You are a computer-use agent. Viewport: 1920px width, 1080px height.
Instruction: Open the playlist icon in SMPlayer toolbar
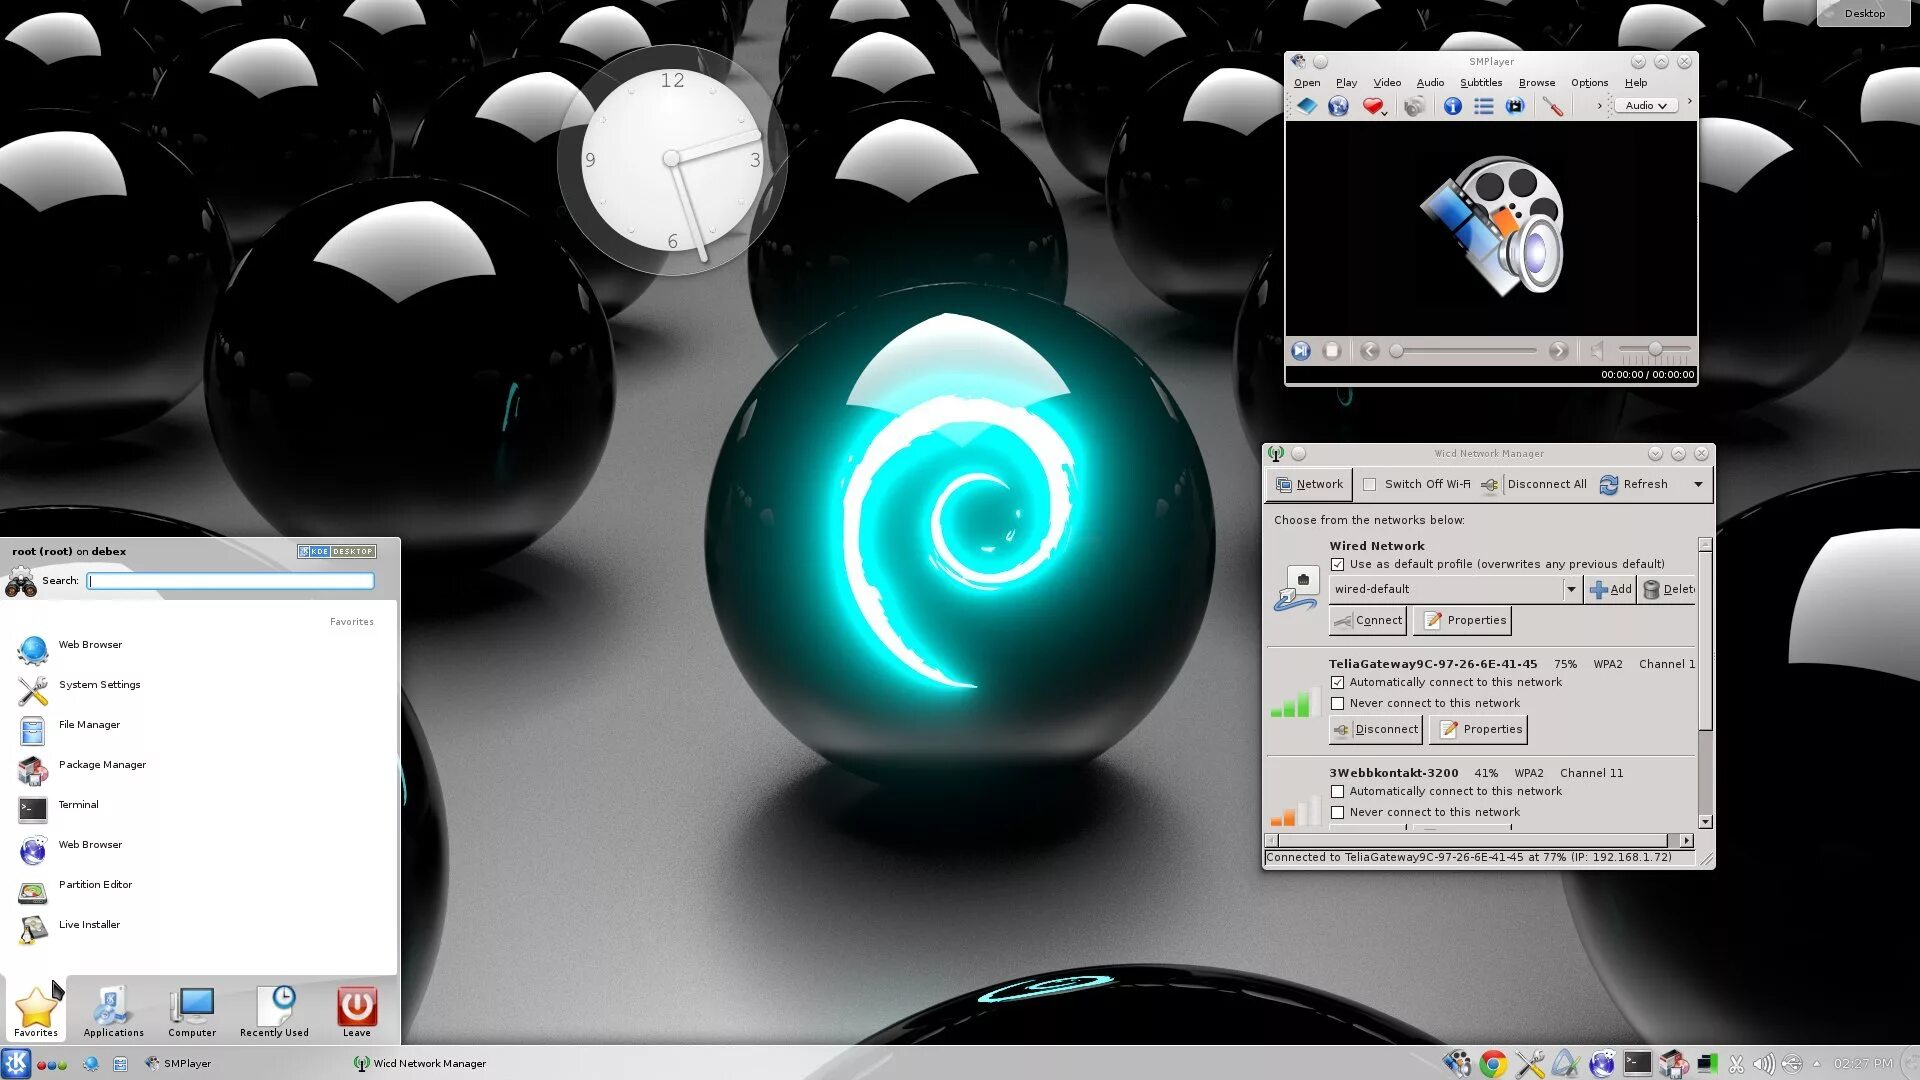point(1484,106)
